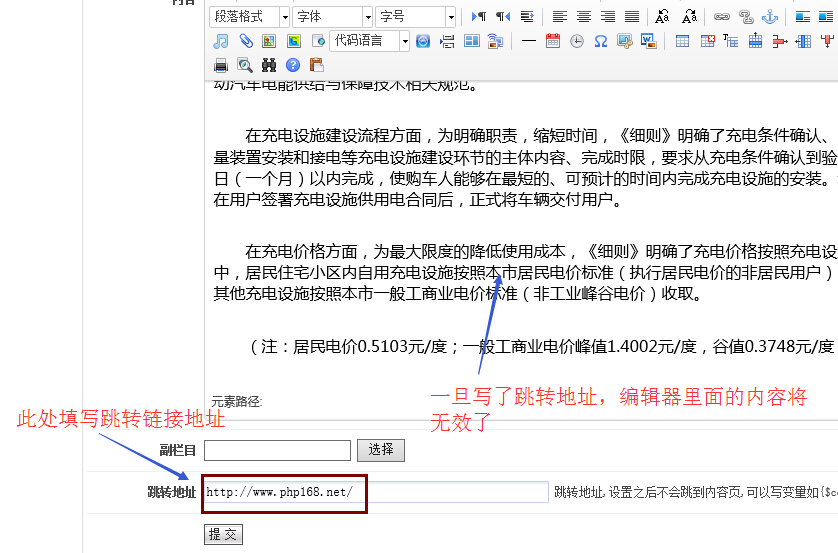The width and height of the screenshot is (838, 553).
Task: Click the paperclip attachment icon
Action: [245, 41]
